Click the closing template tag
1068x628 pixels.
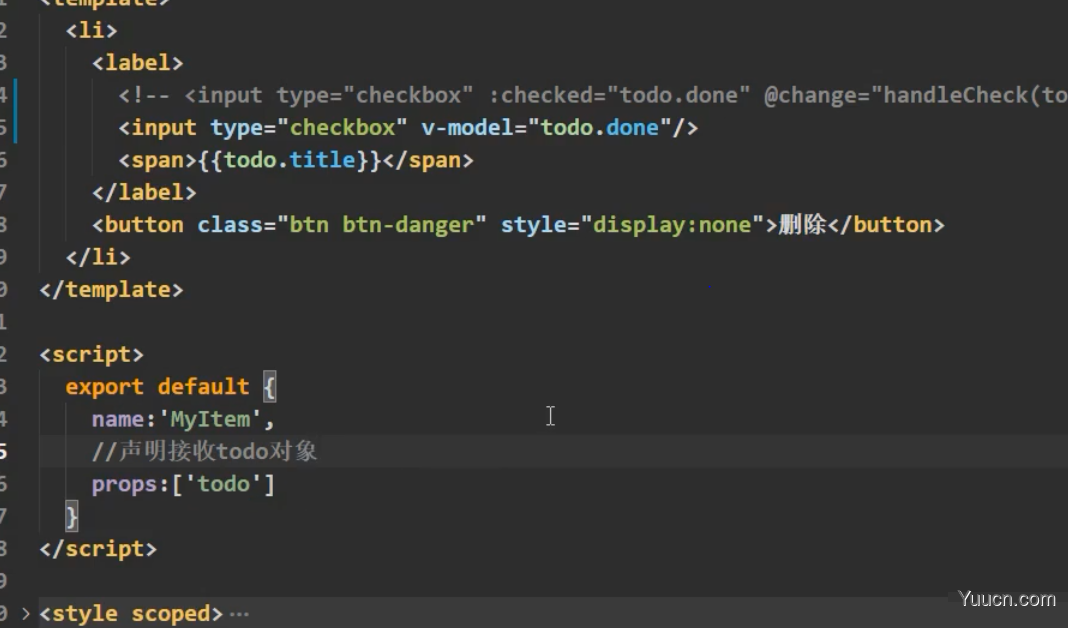coord(111,289)
